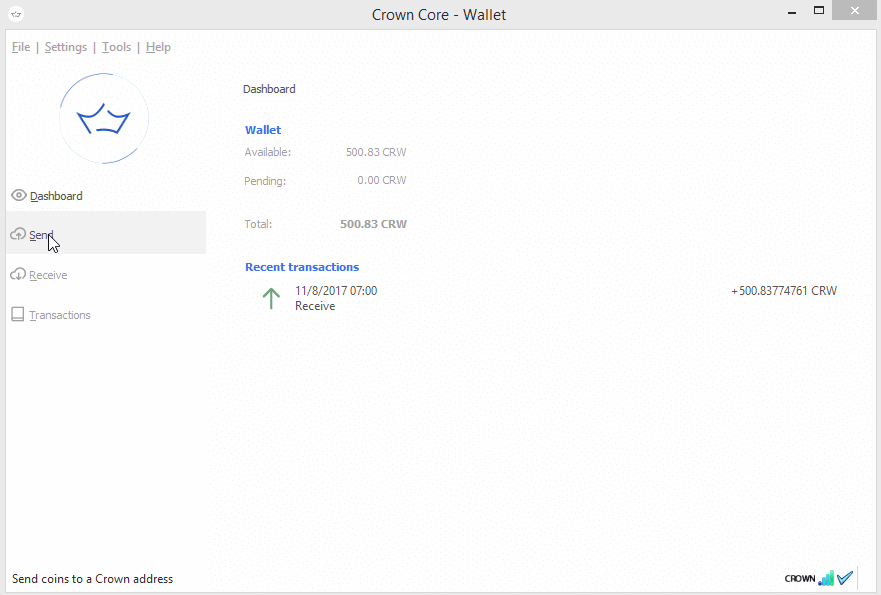The image size is (881, 595).
Task: Click the green arrow of the received transaction
Action: point(271,298)
